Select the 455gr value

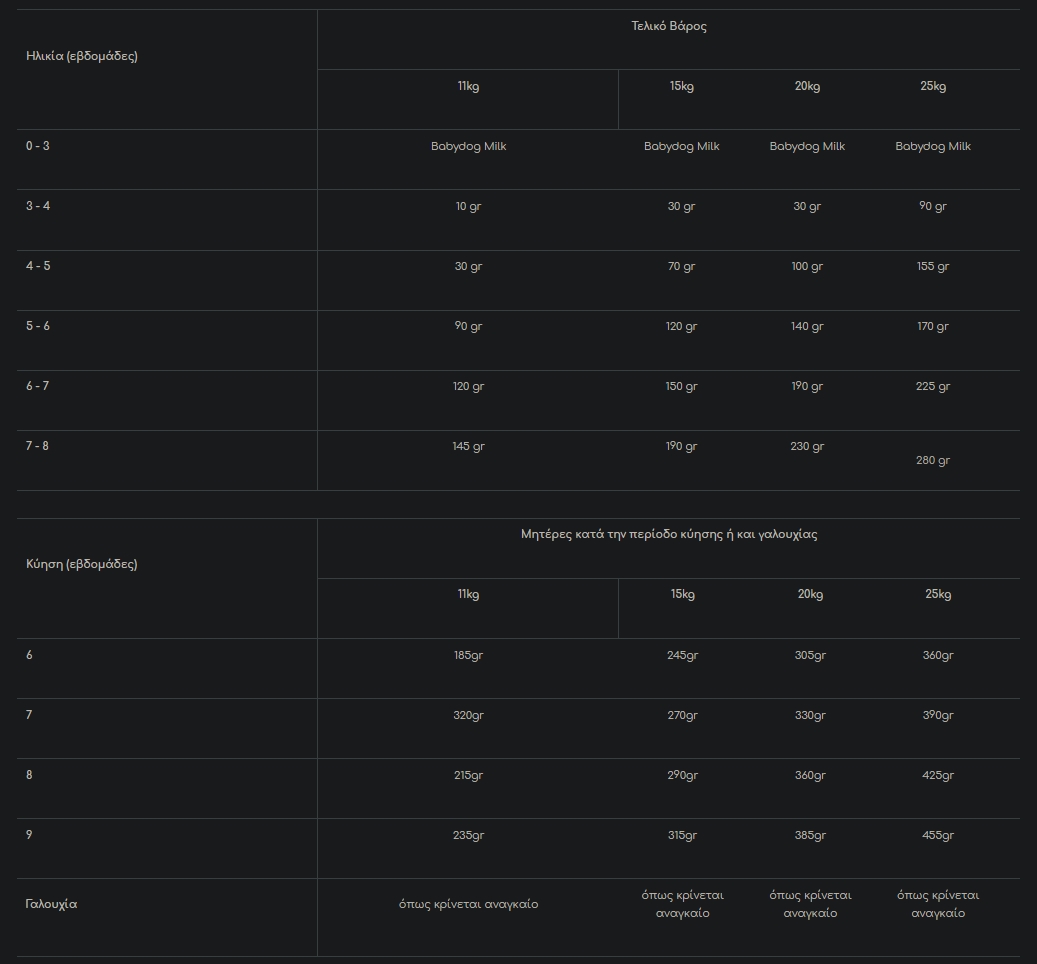(938, 835)
